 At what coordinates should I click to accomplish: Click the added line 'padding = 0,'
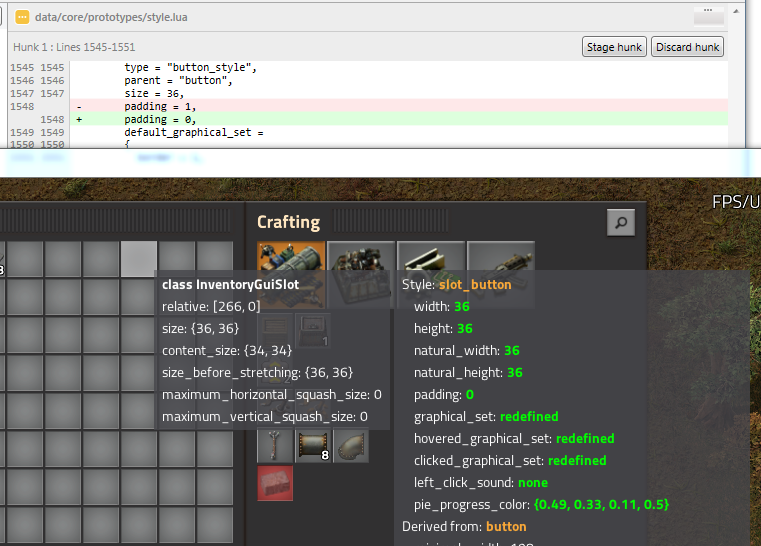[x=398, y=119]
